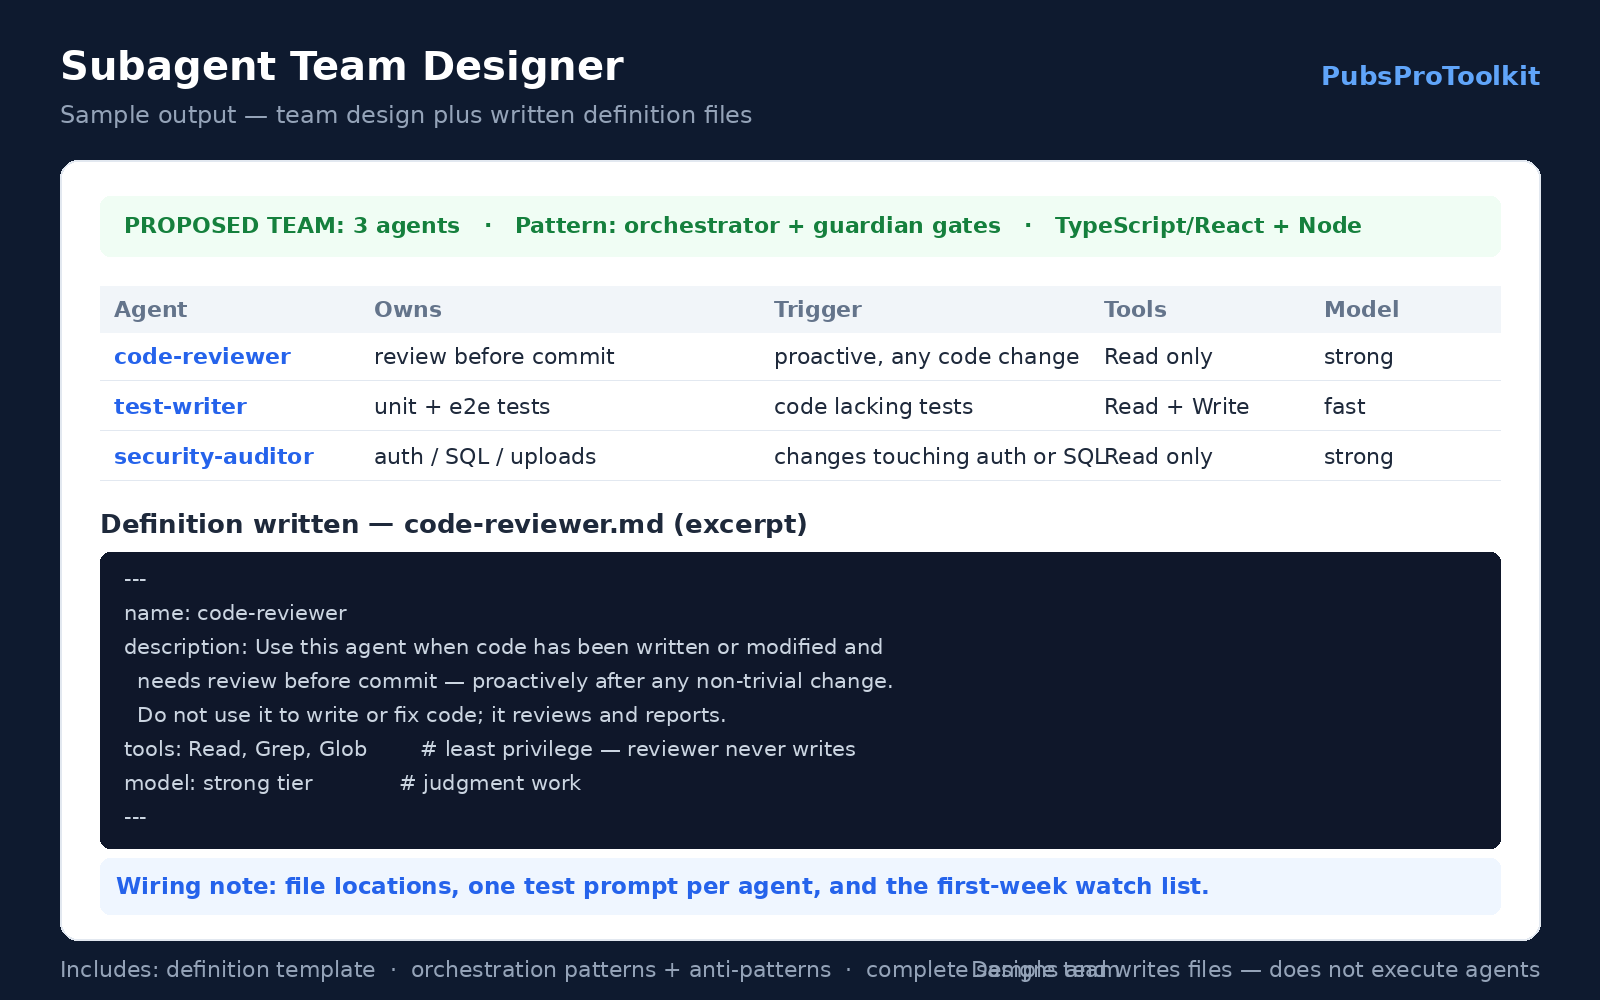
Task: Click the Tools column header
Action: 1135,310
